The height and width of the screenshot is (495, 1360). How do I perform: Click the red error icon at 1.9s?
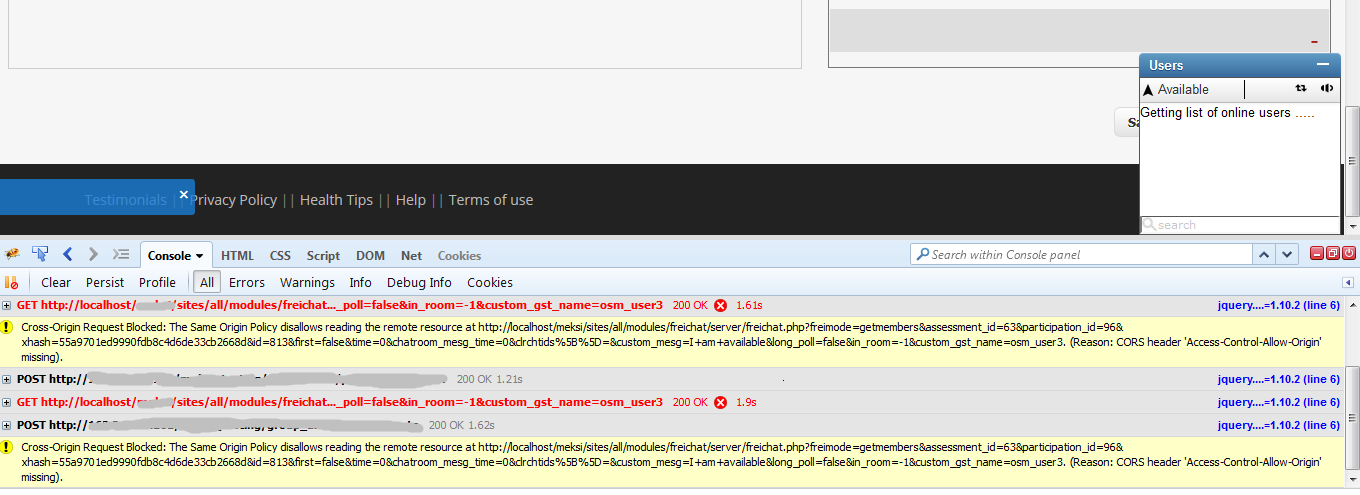[720, 402]
